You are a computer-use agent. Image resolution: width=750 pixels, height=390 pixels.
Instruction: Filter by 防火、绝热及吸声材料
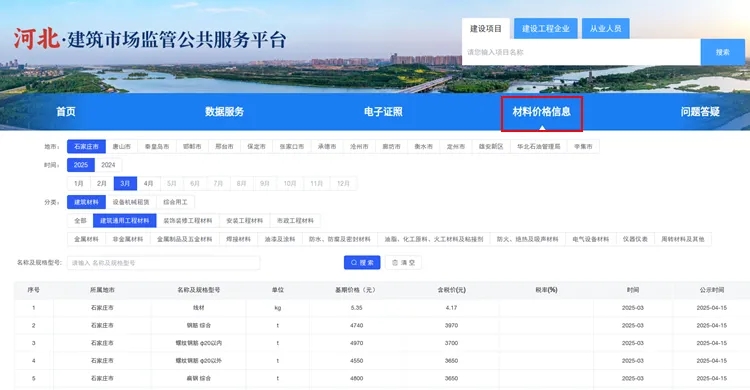528,239
